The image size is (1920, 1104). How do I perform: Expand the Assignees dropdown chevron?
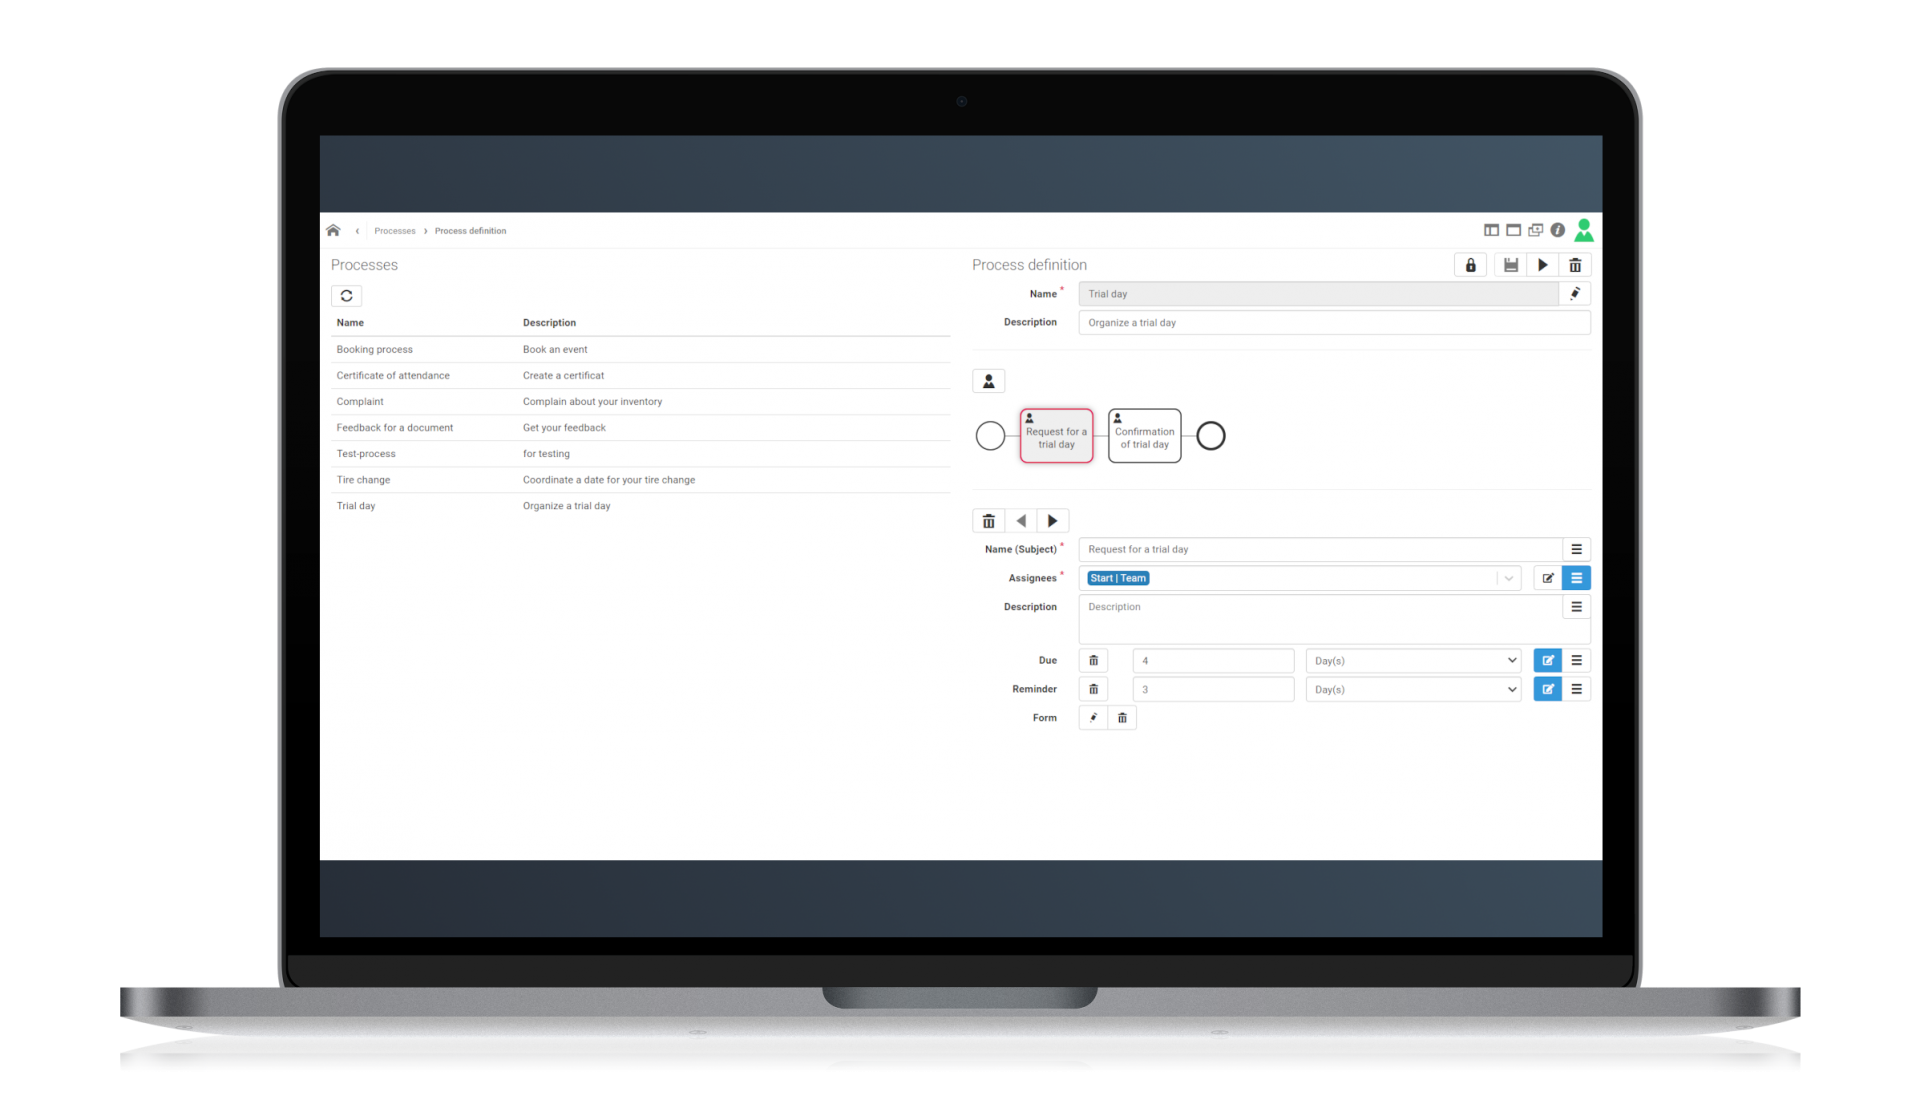[x=1508, y=579]
